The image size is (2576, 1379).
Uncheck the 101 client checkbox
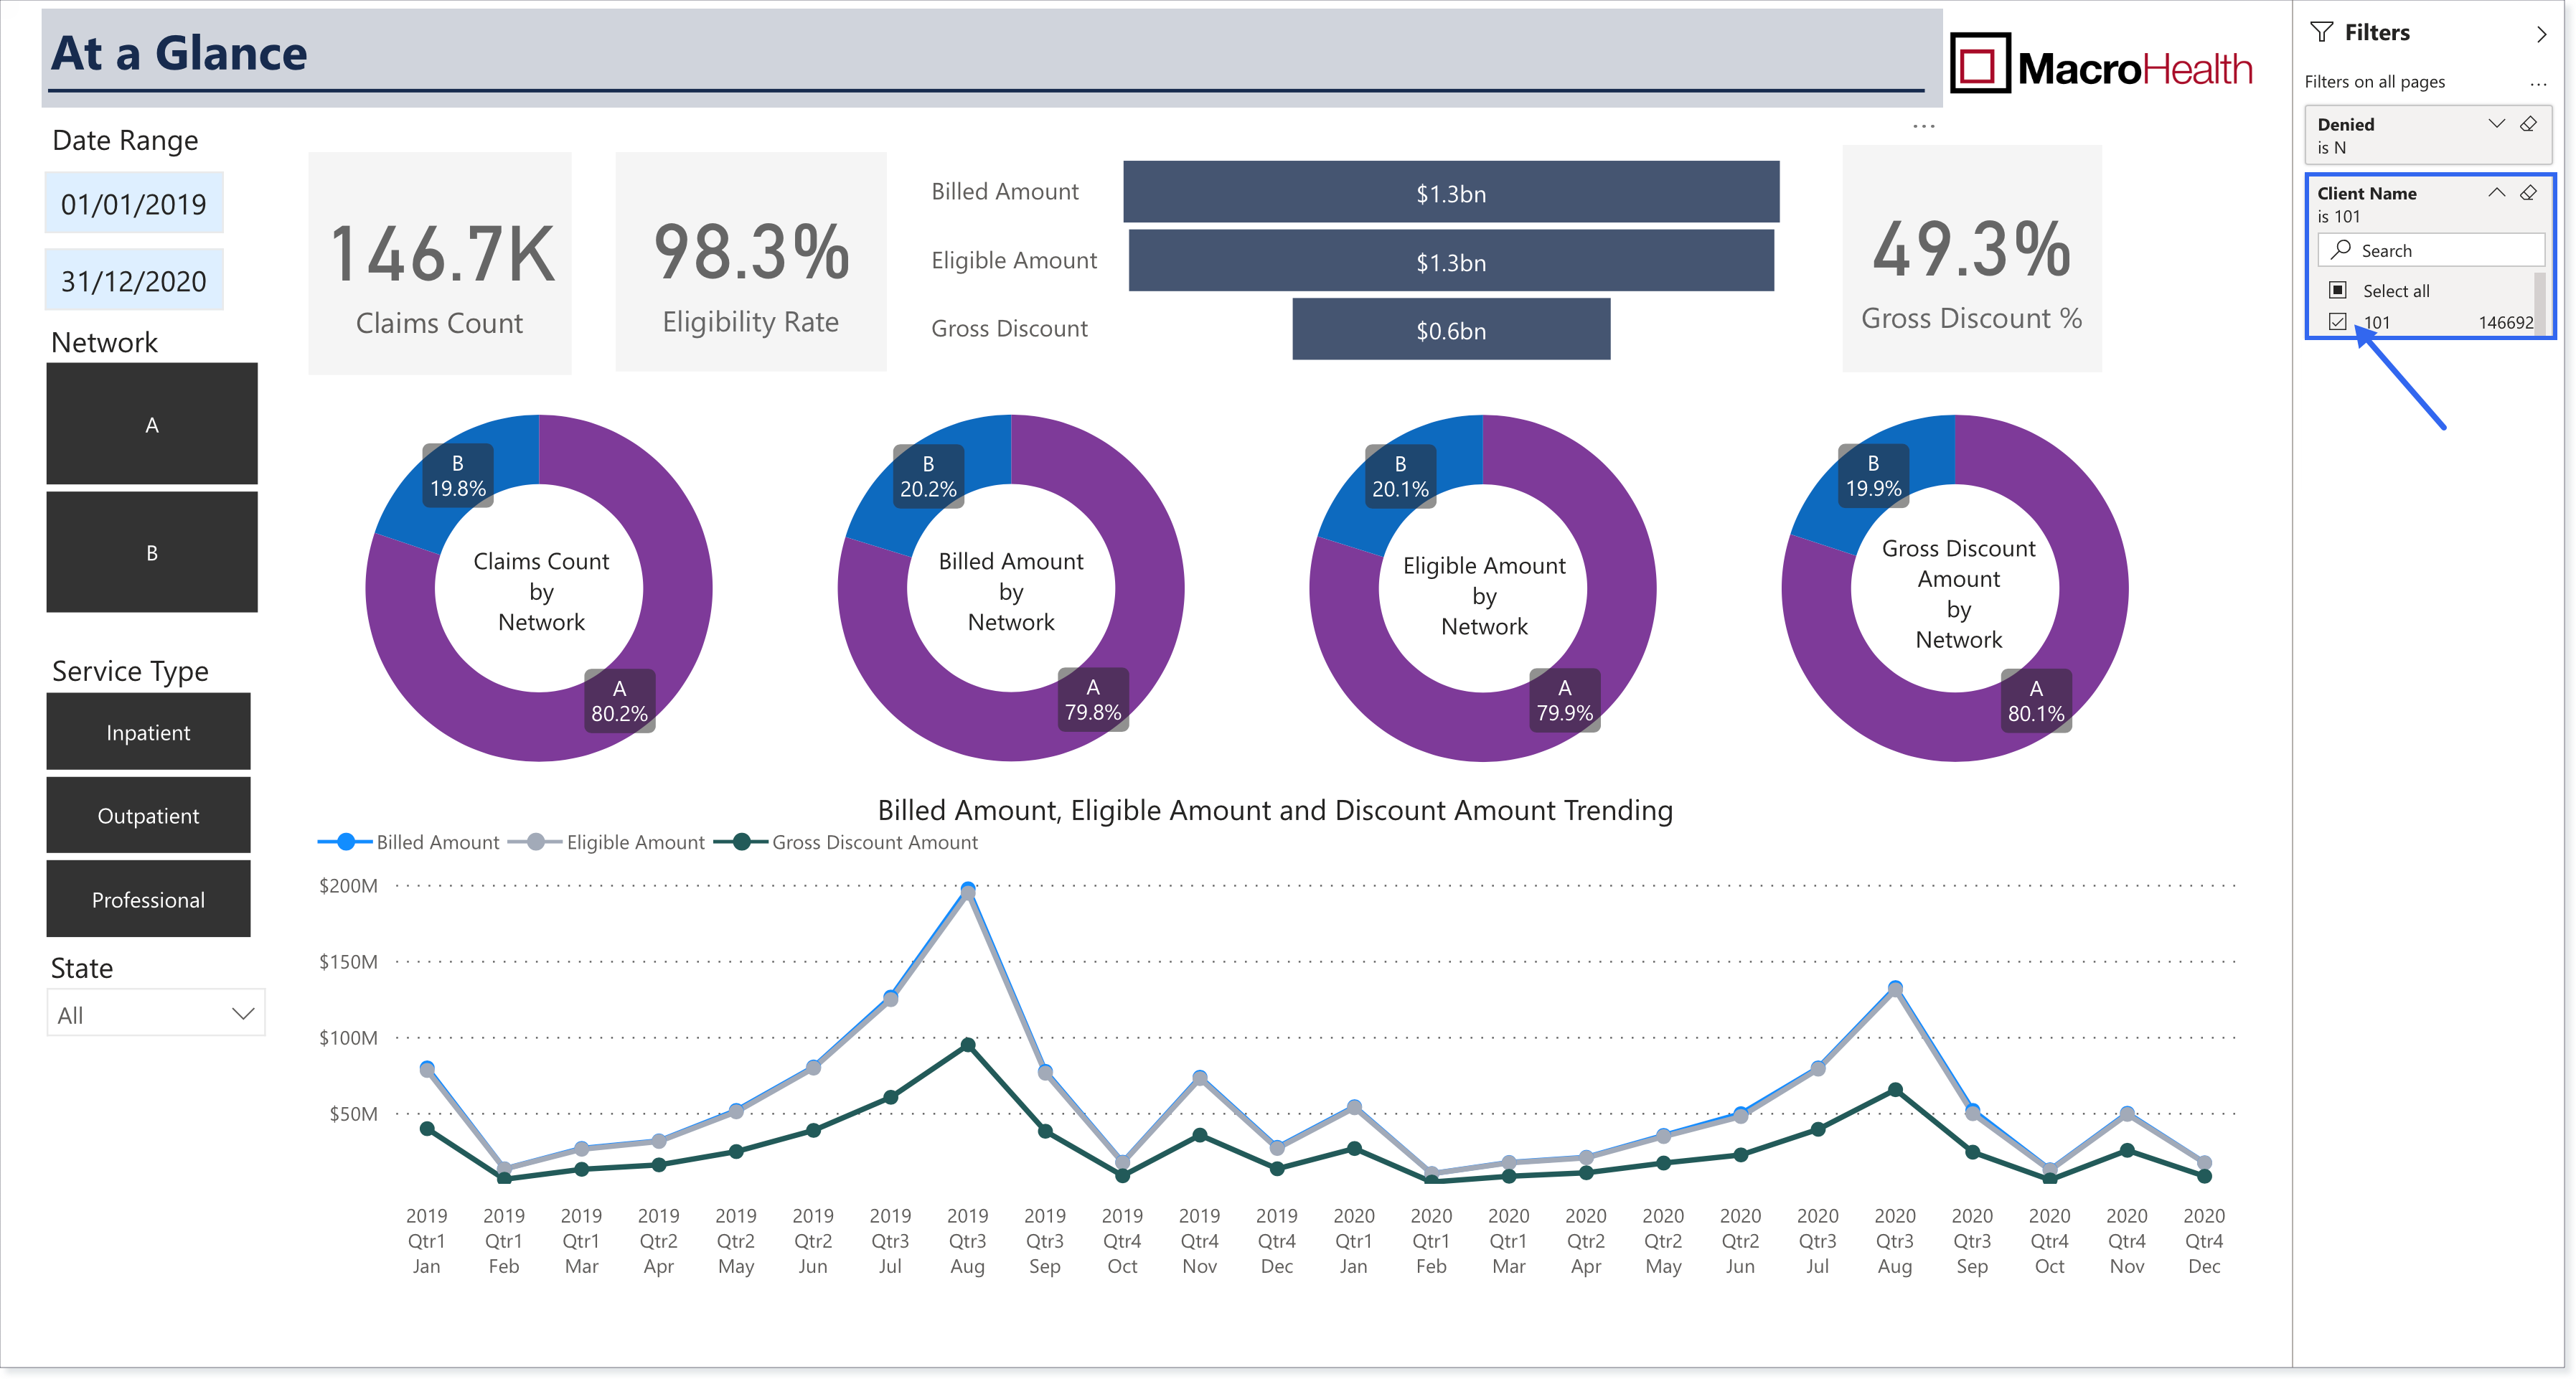2337,322
